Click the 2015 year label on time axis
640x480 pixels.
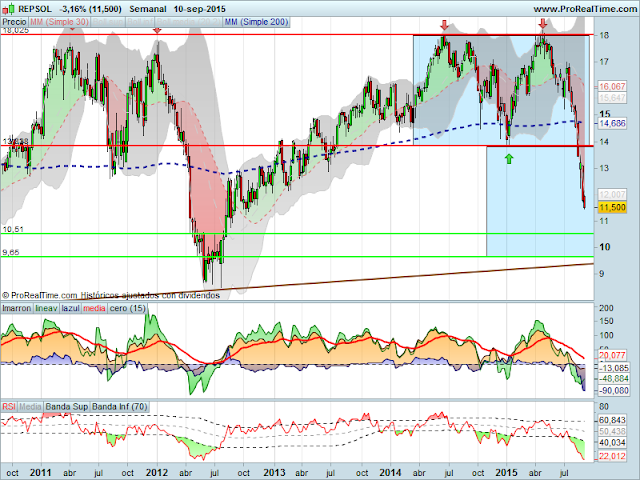pos(506,472)
